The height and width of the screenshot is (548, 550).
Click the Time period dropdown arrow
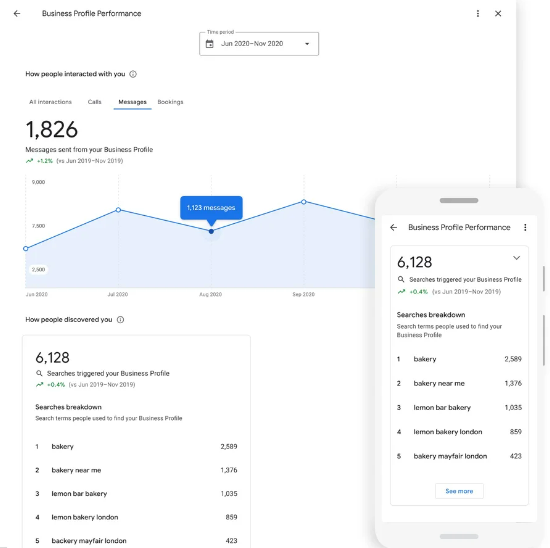(307, 44)
